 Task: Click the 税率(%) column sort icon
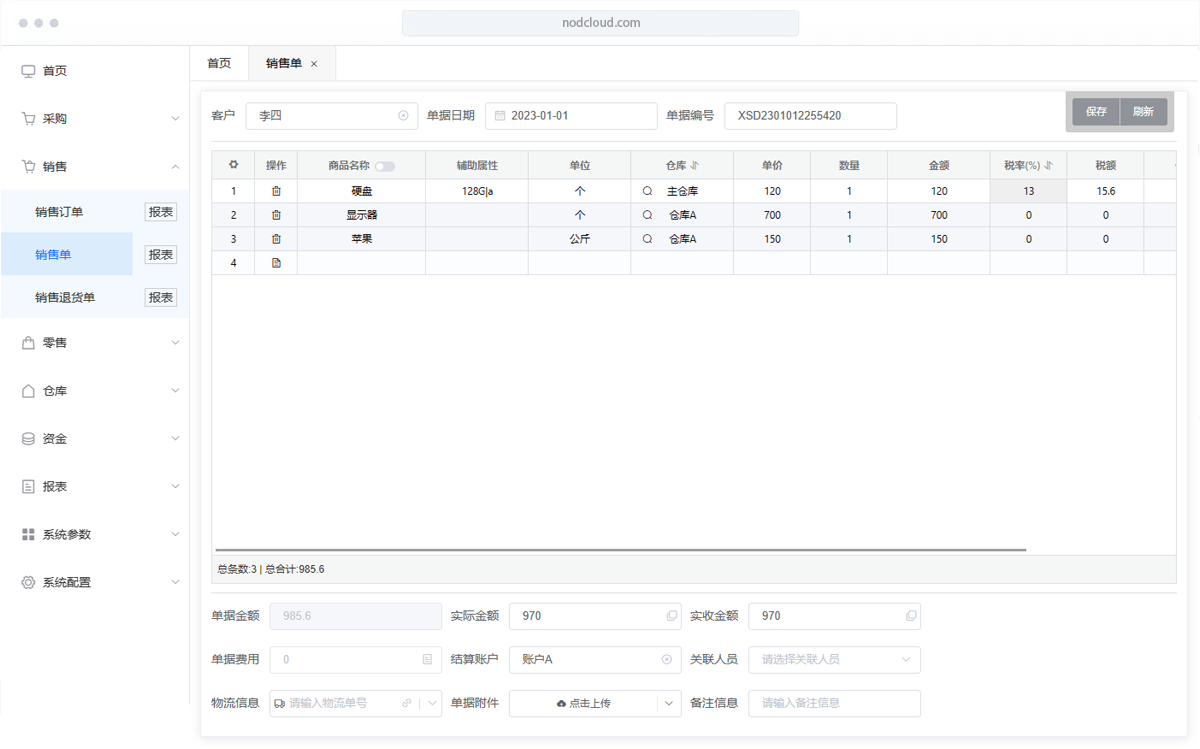(x=1049, y=166)
